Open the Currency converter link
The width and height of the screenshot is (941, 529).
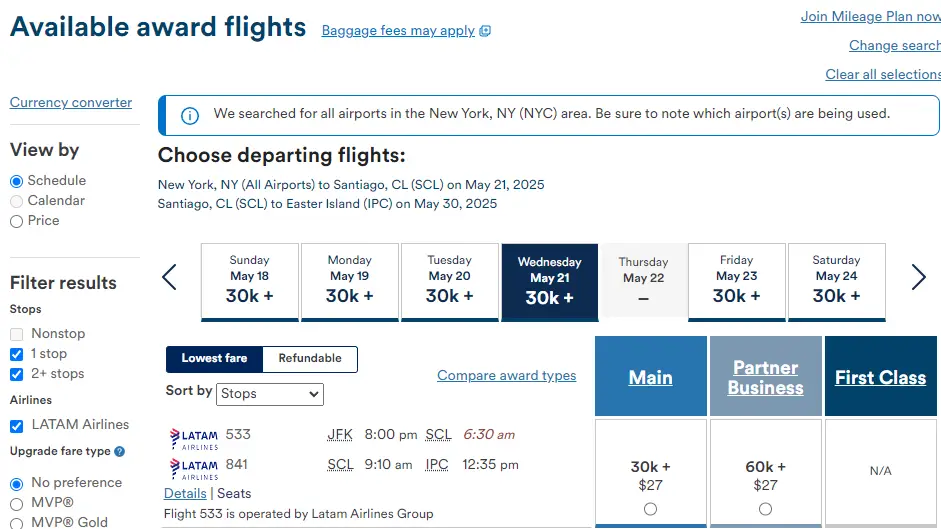71,103
